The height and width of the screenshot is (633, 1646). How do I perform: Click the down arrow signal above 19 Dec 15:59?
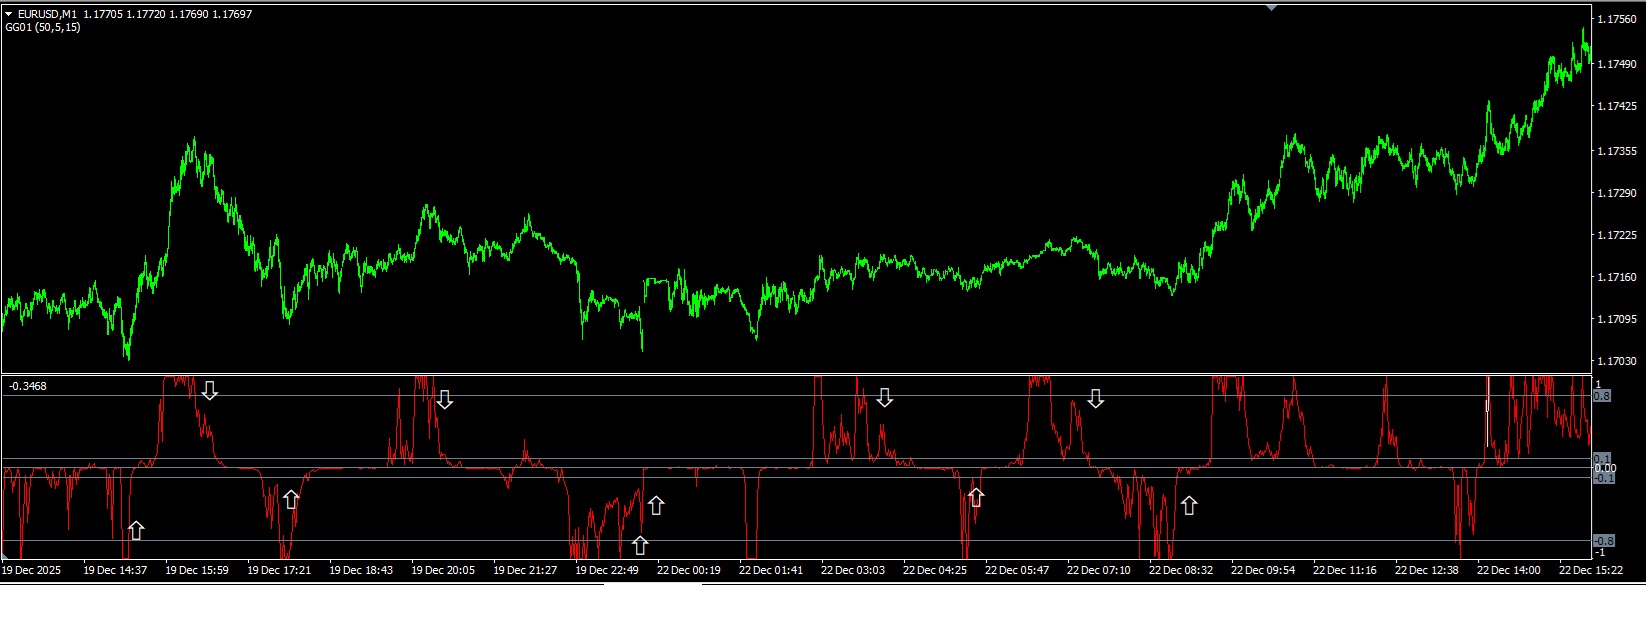[209, 390]
